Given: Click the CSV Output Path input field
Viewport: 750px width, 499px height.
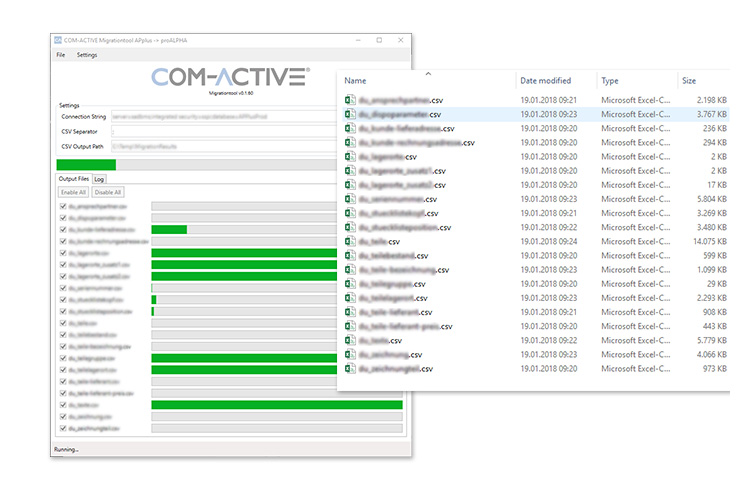Looking at the screenshot, I should (224, 146).
